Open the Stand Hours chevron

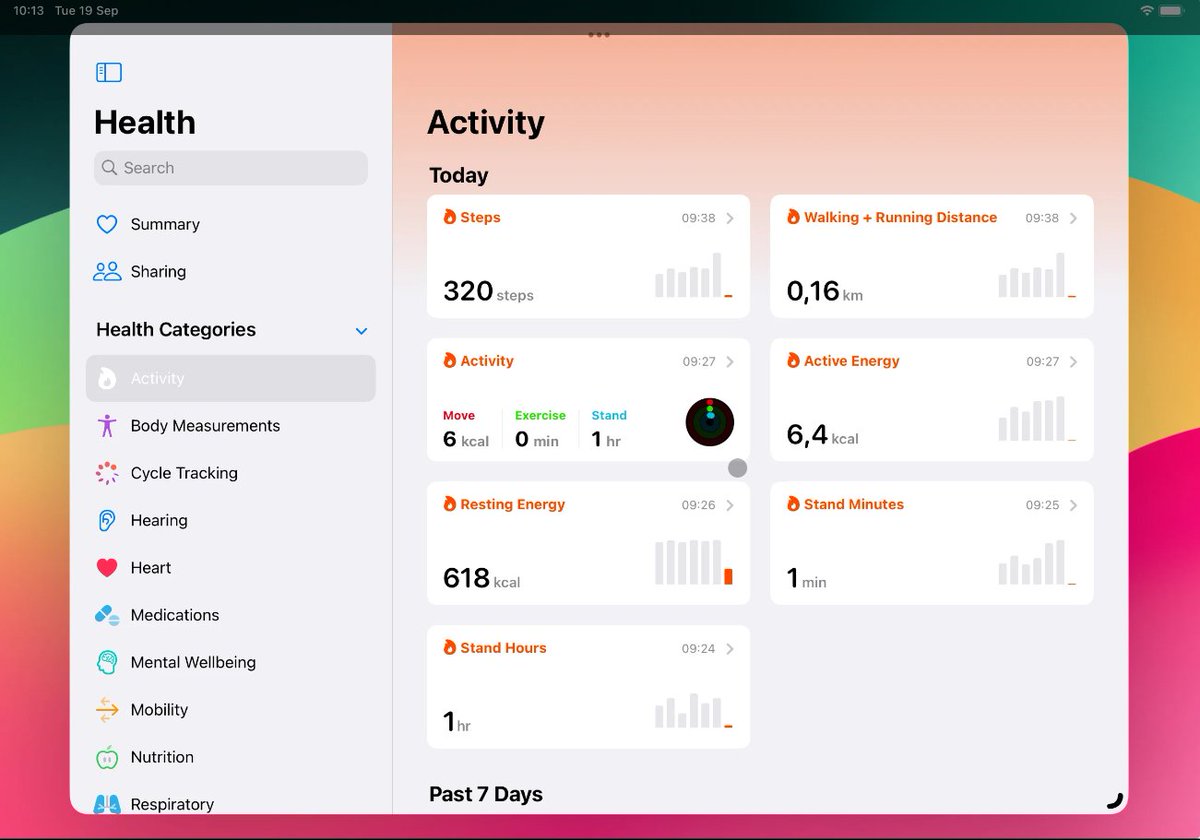point(730,649)
